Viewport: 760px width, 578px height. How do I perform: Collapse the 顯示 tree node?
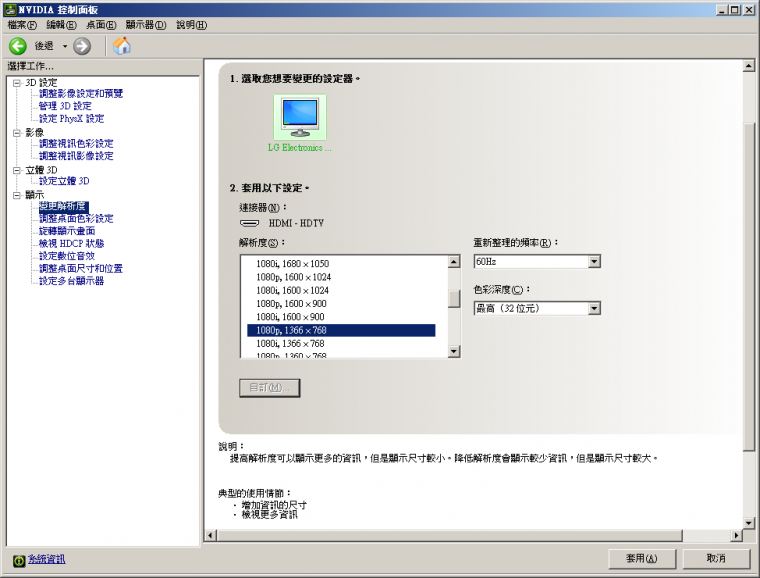pos(17,195)
